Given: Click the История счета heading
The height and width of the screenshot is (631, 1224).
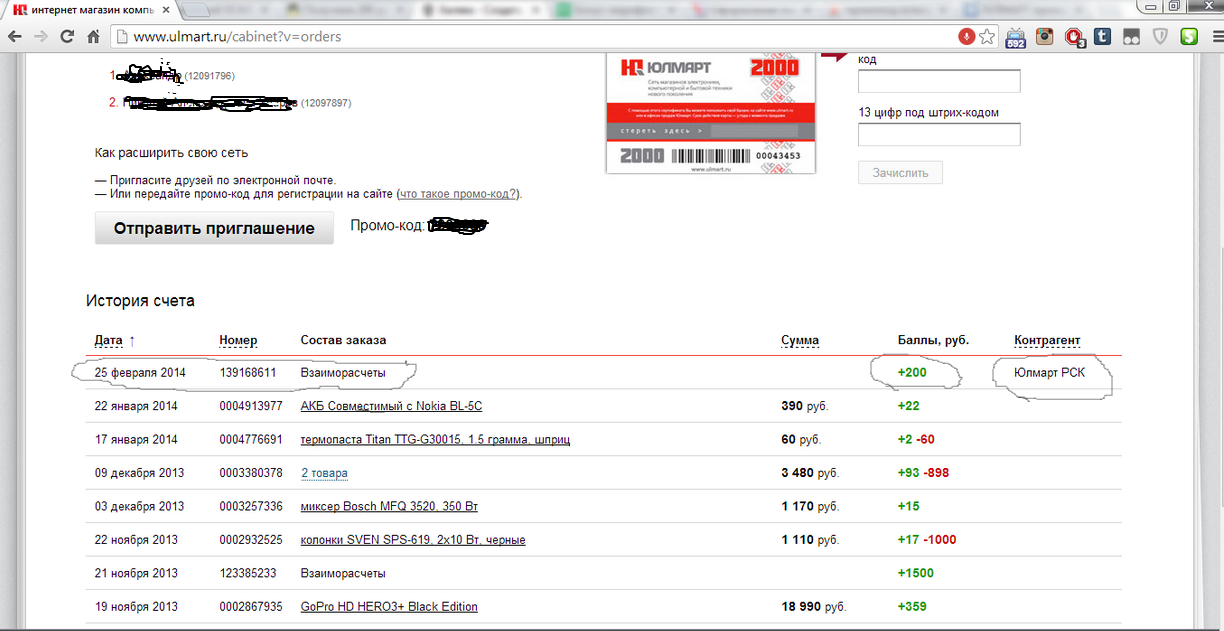Looking at the screenshot, I should click(140, 300).
